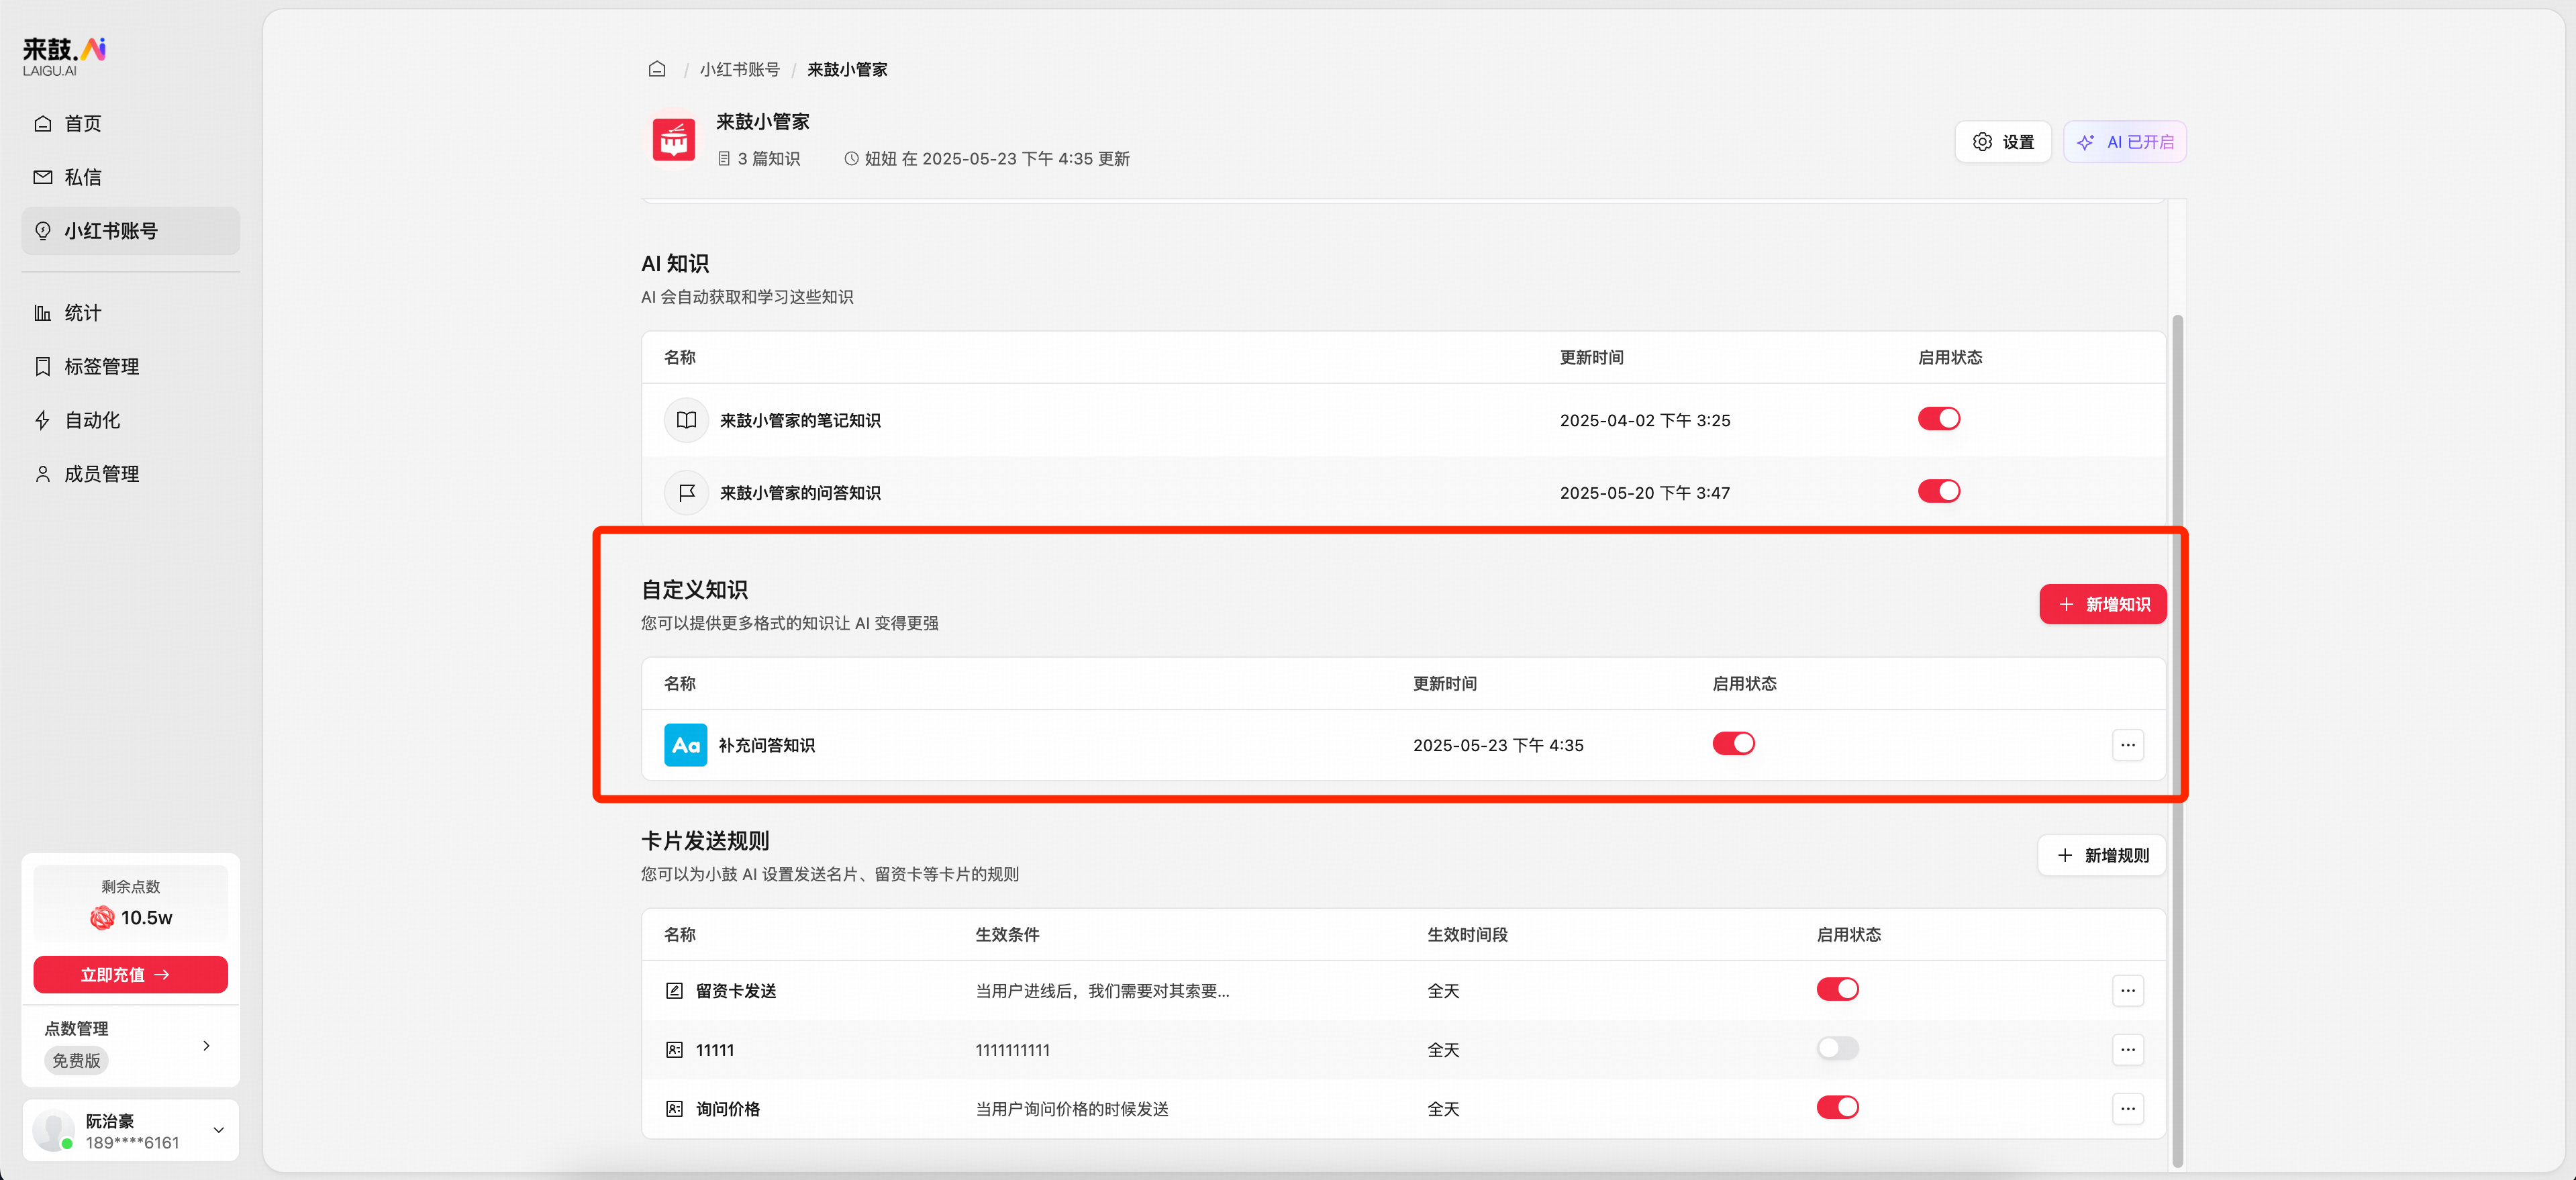This screenshot has height=1180, width=2576.
Task: Open more options for 留资卡发送
Action: pyautogui.click(x=2128, y=990)
